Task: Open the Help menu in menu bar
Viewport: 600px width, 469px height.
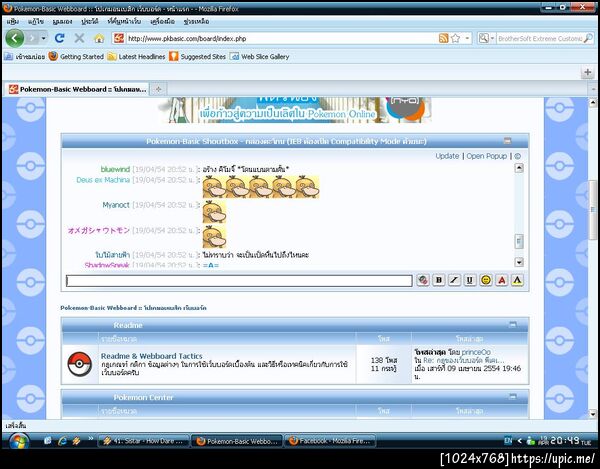Action: click(196, 21)
